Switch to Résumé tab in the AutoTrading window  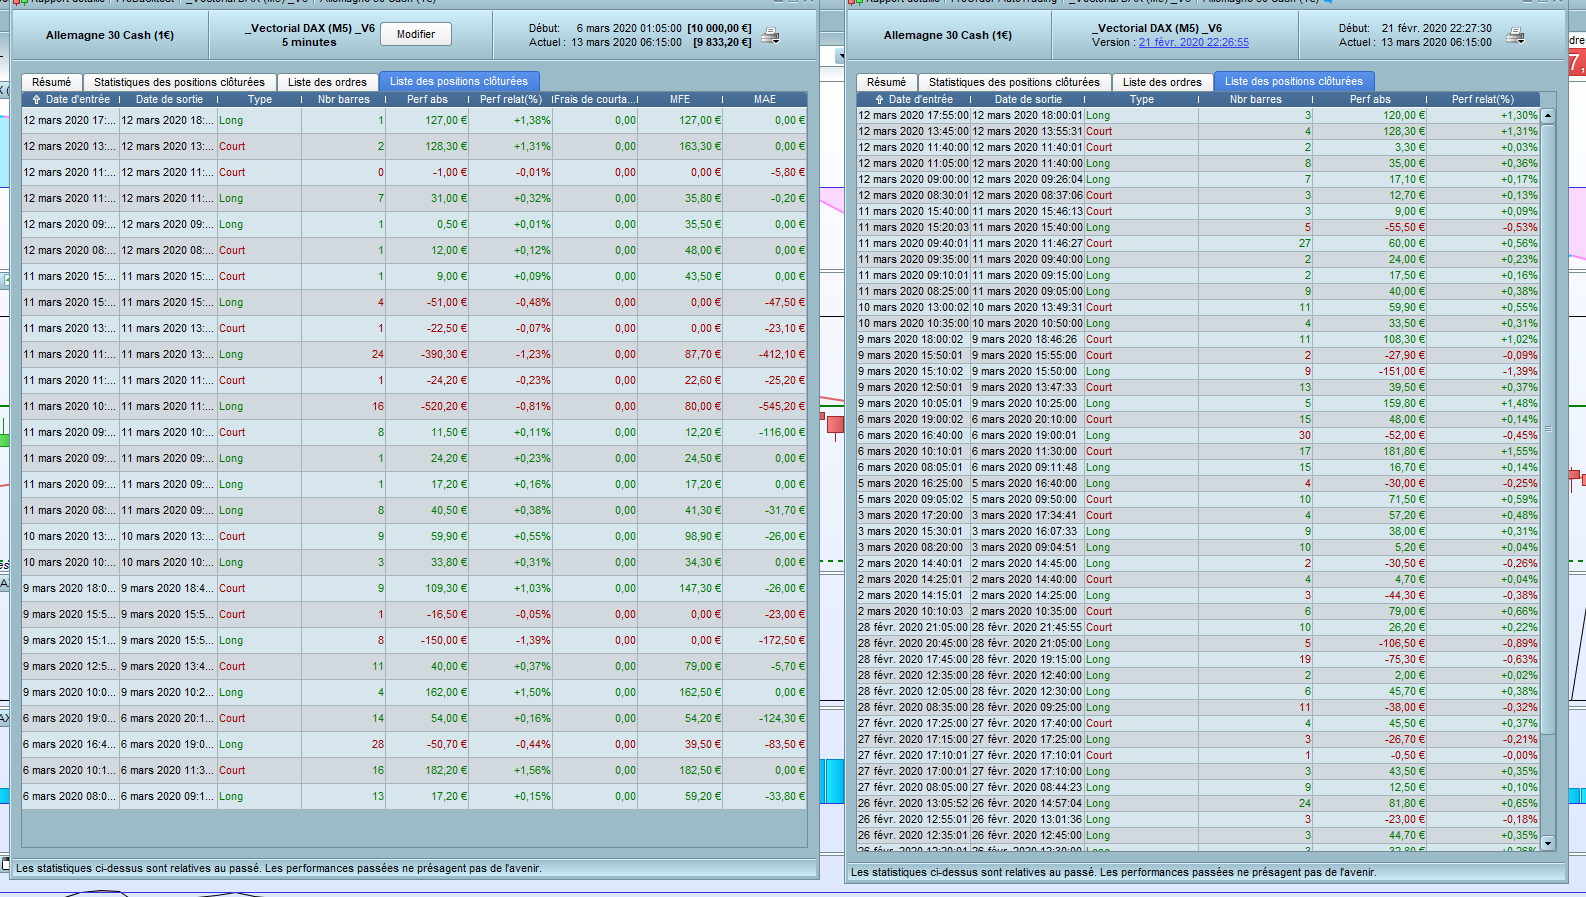point(886,82)
